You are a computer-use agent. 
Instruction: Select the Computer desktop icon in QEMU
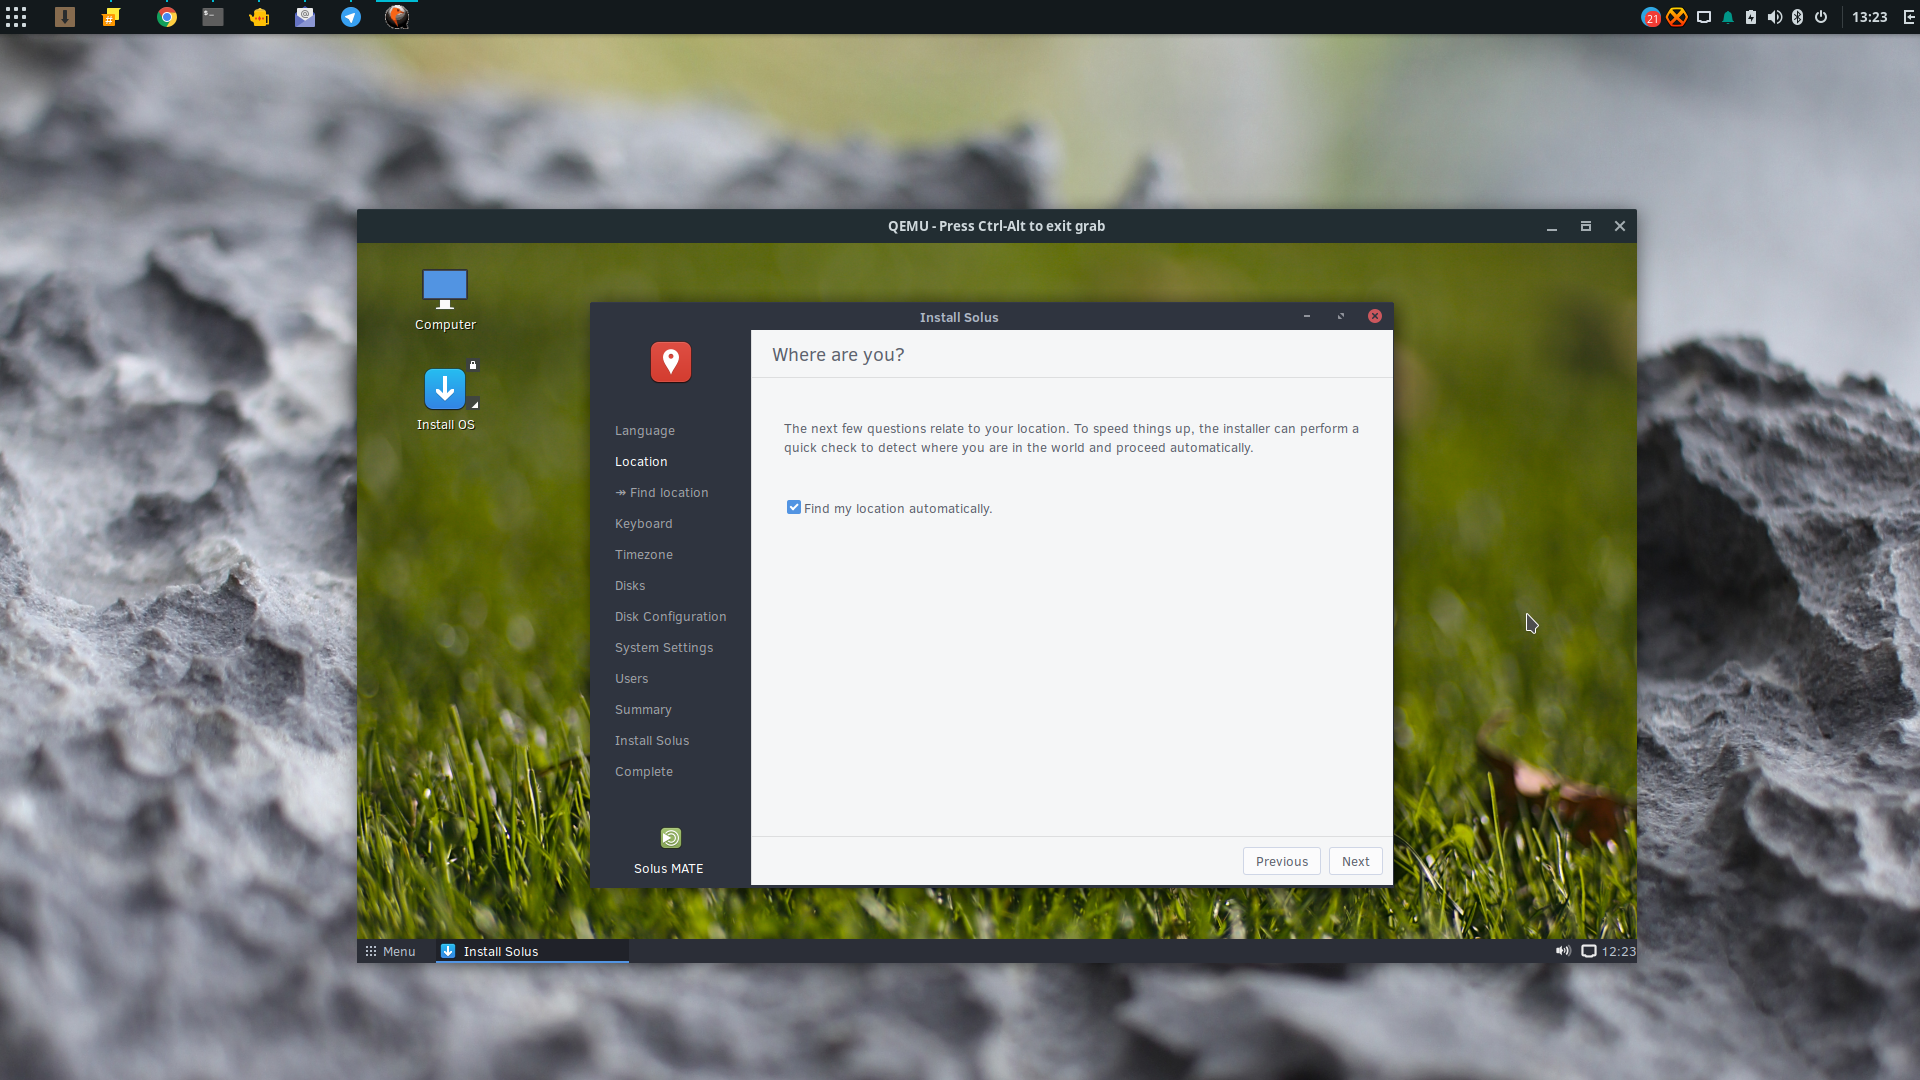[x=445, y=300]
